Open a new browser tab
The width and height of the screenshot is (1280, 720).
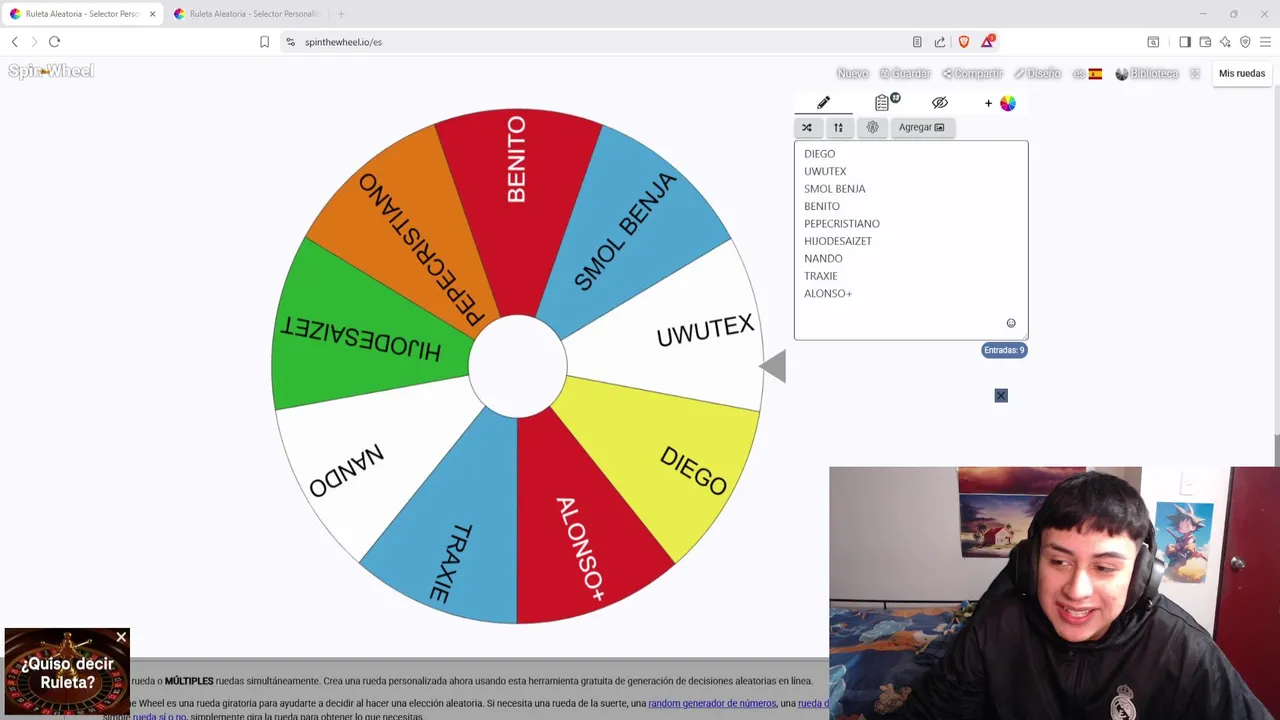341,14
